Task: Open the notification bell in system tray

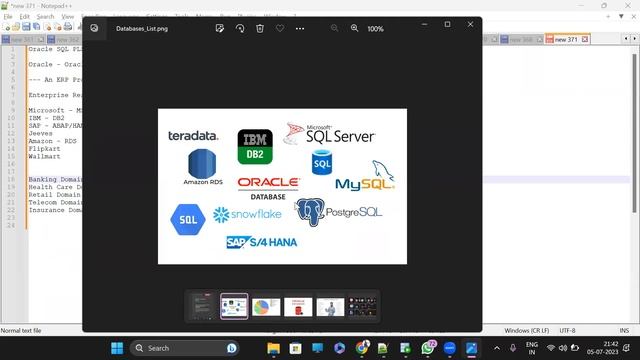Action: 627,348
